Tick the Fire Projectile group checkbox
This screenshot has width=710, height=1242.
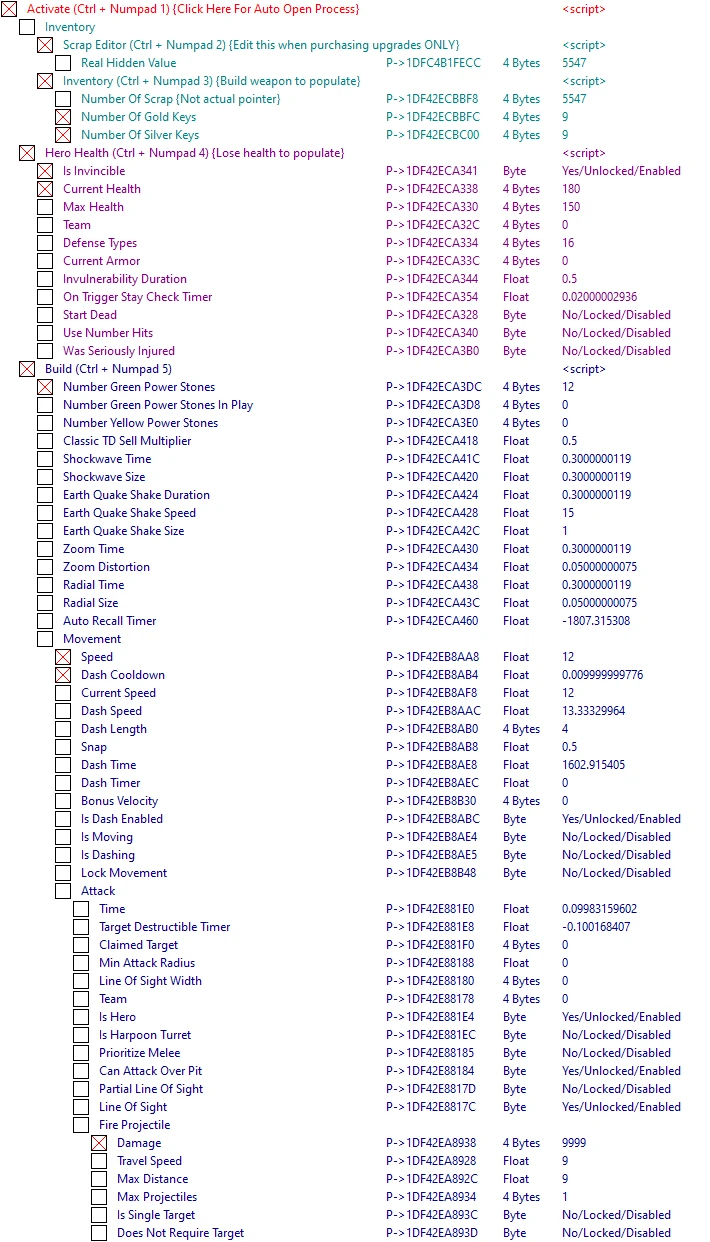[81, 1125]
